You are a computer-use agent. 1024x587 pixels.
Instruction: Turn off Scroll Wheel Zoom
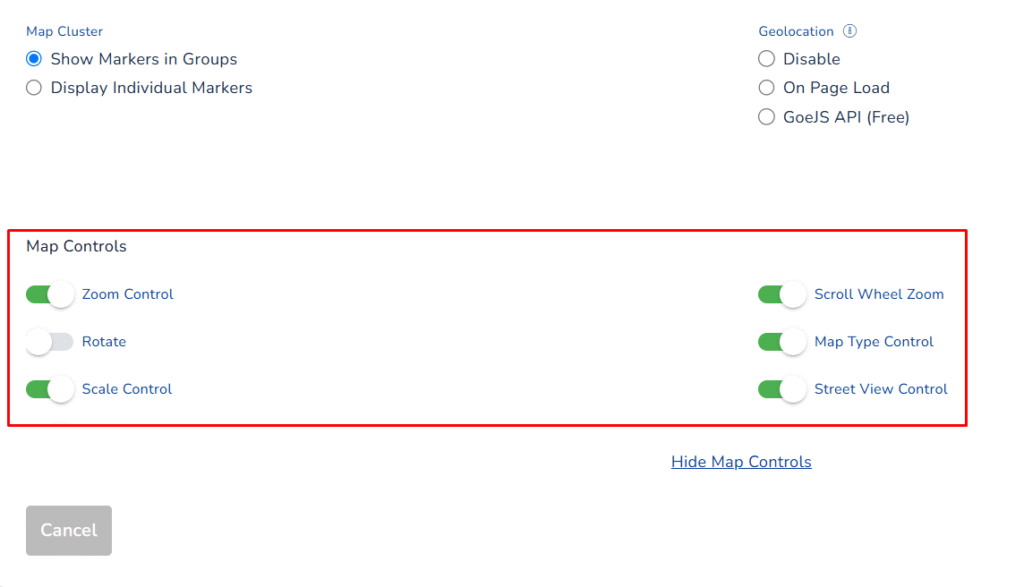(x=781, y=294)
